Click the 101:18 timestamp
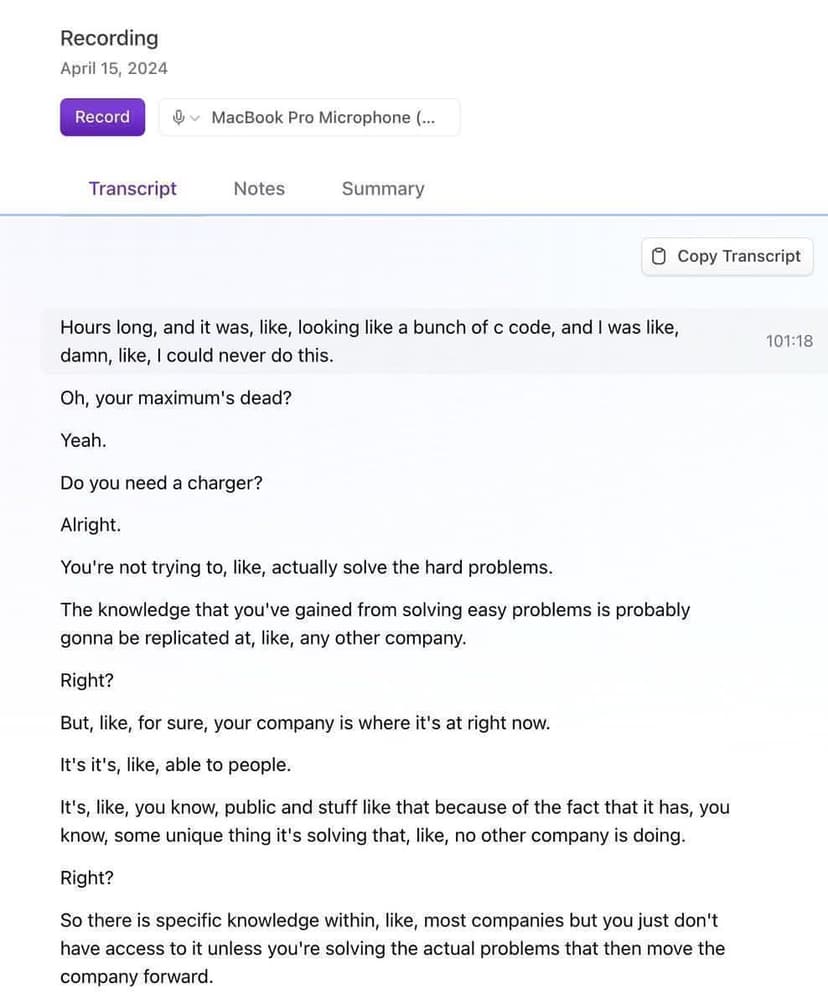This screenshot has height=1006, width=828. pos(789,341)
